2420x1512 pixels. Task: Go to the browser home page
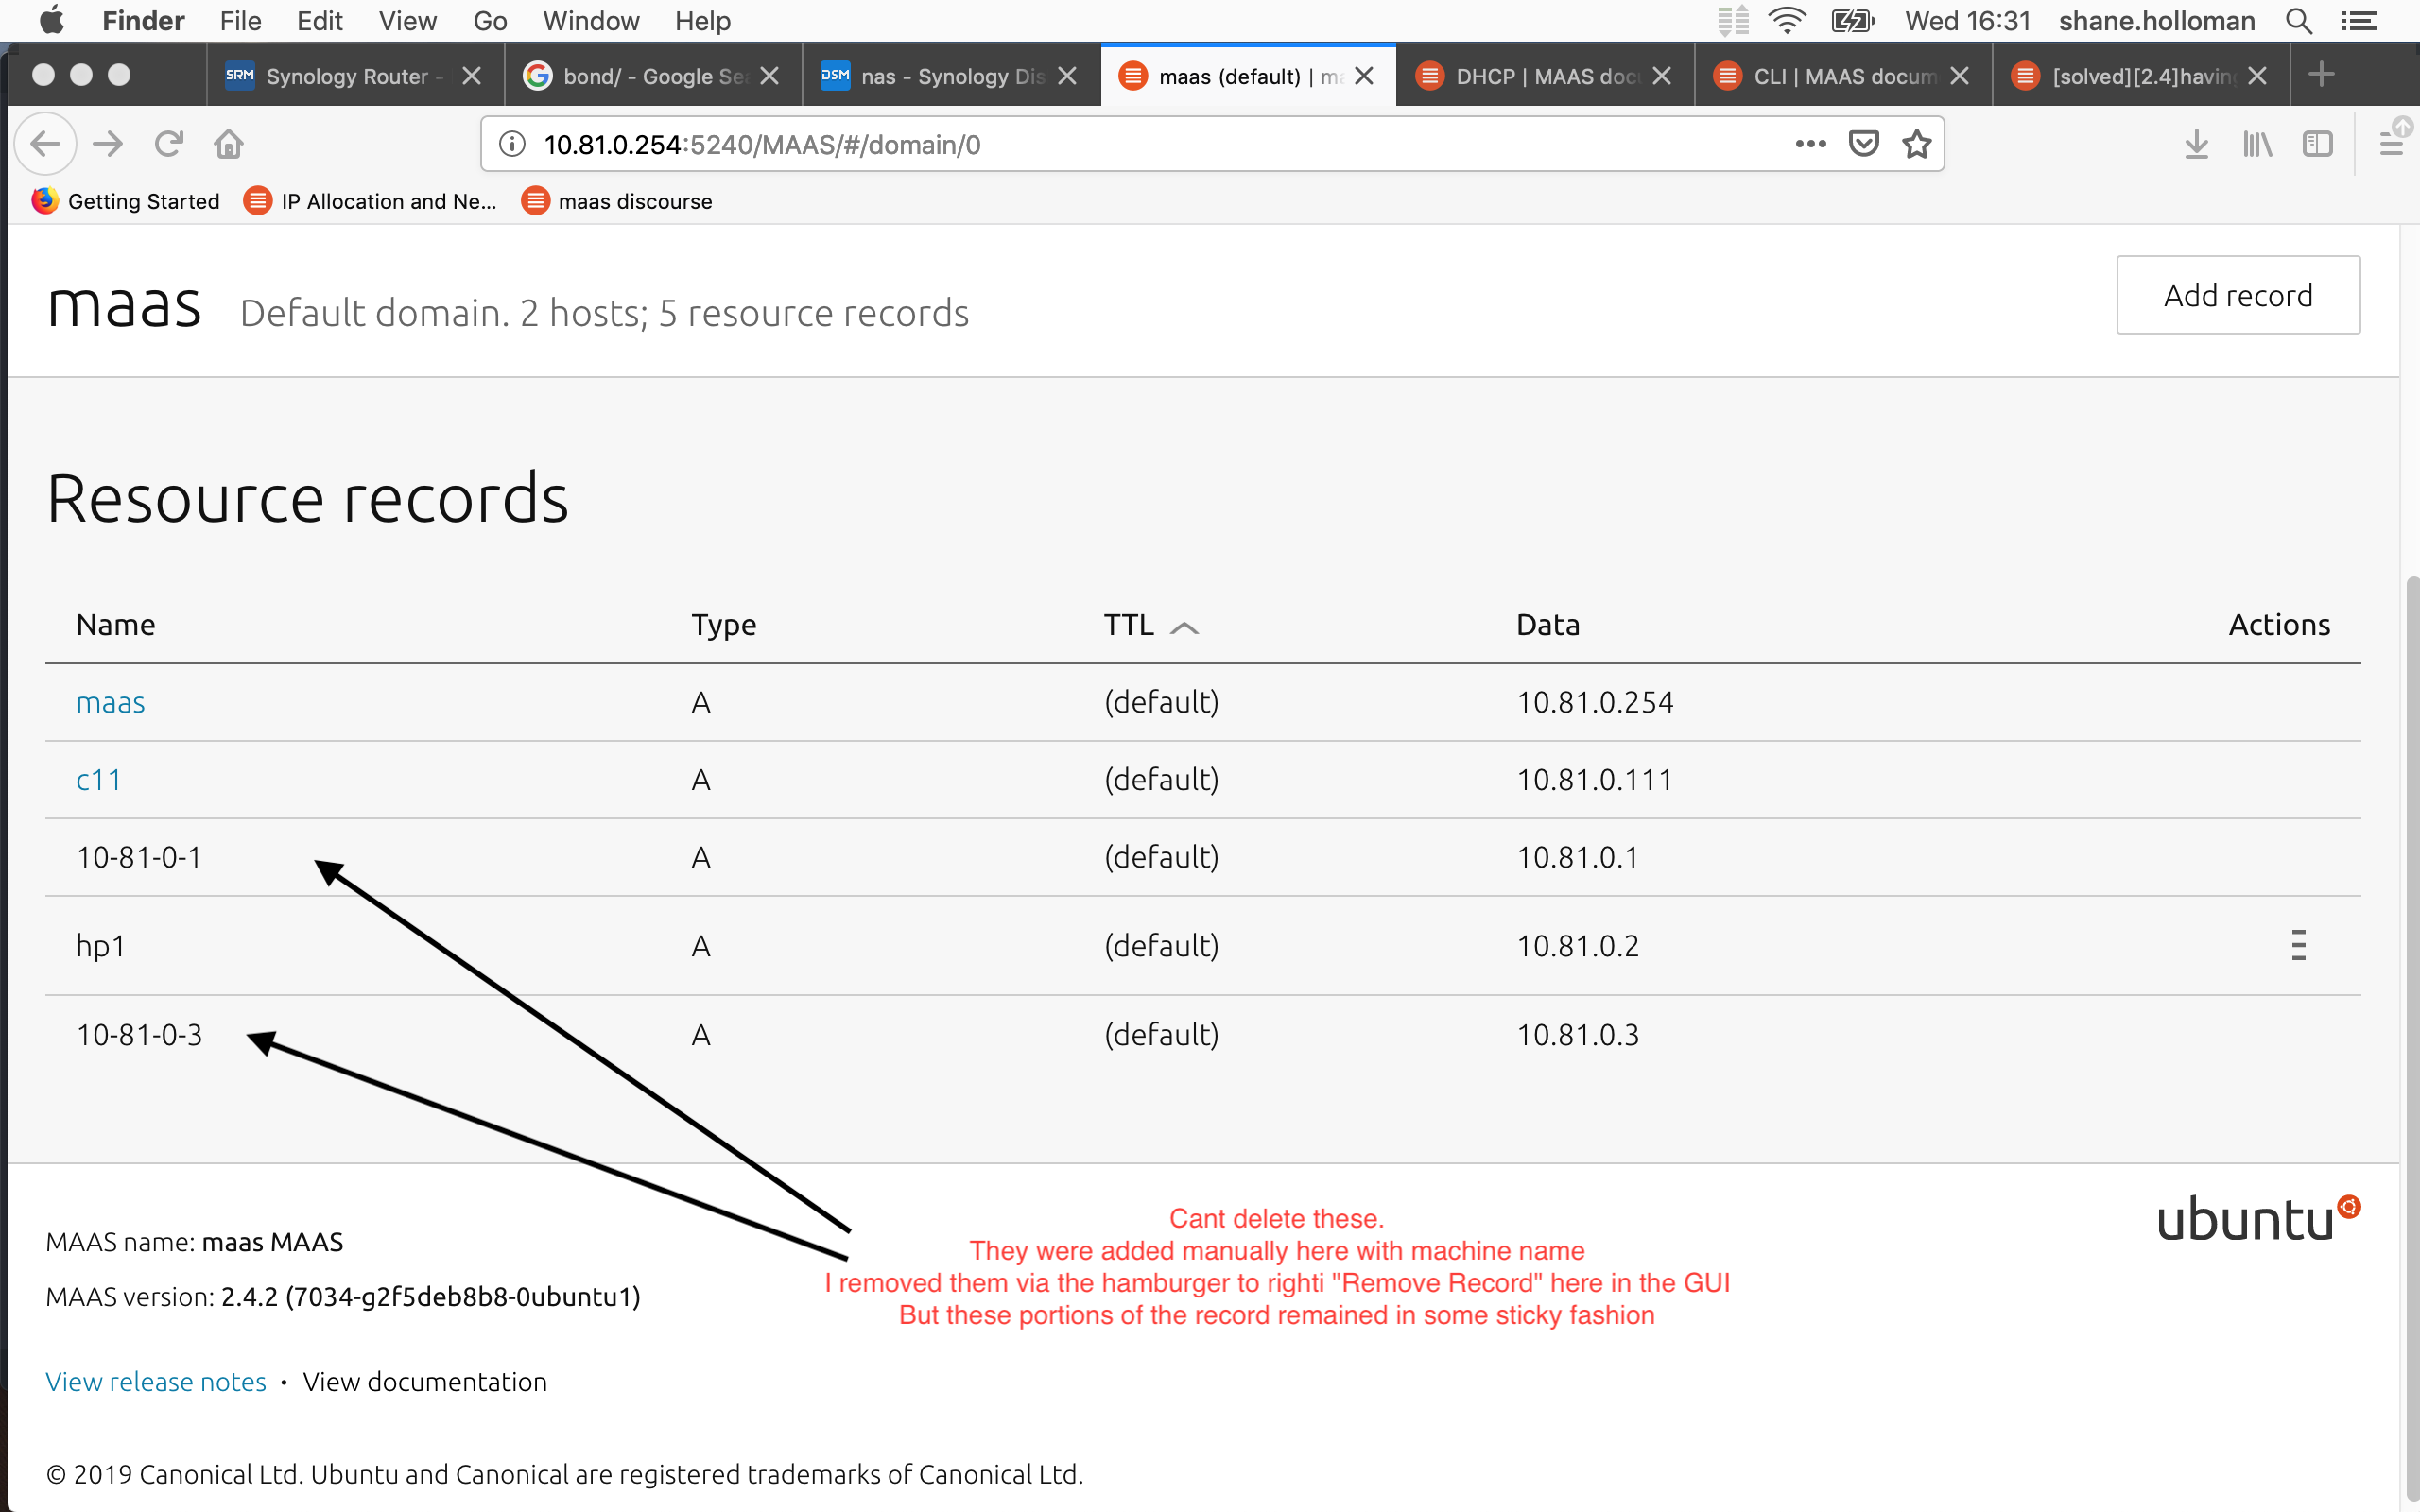pyautogui.click(x=229, y=144)
